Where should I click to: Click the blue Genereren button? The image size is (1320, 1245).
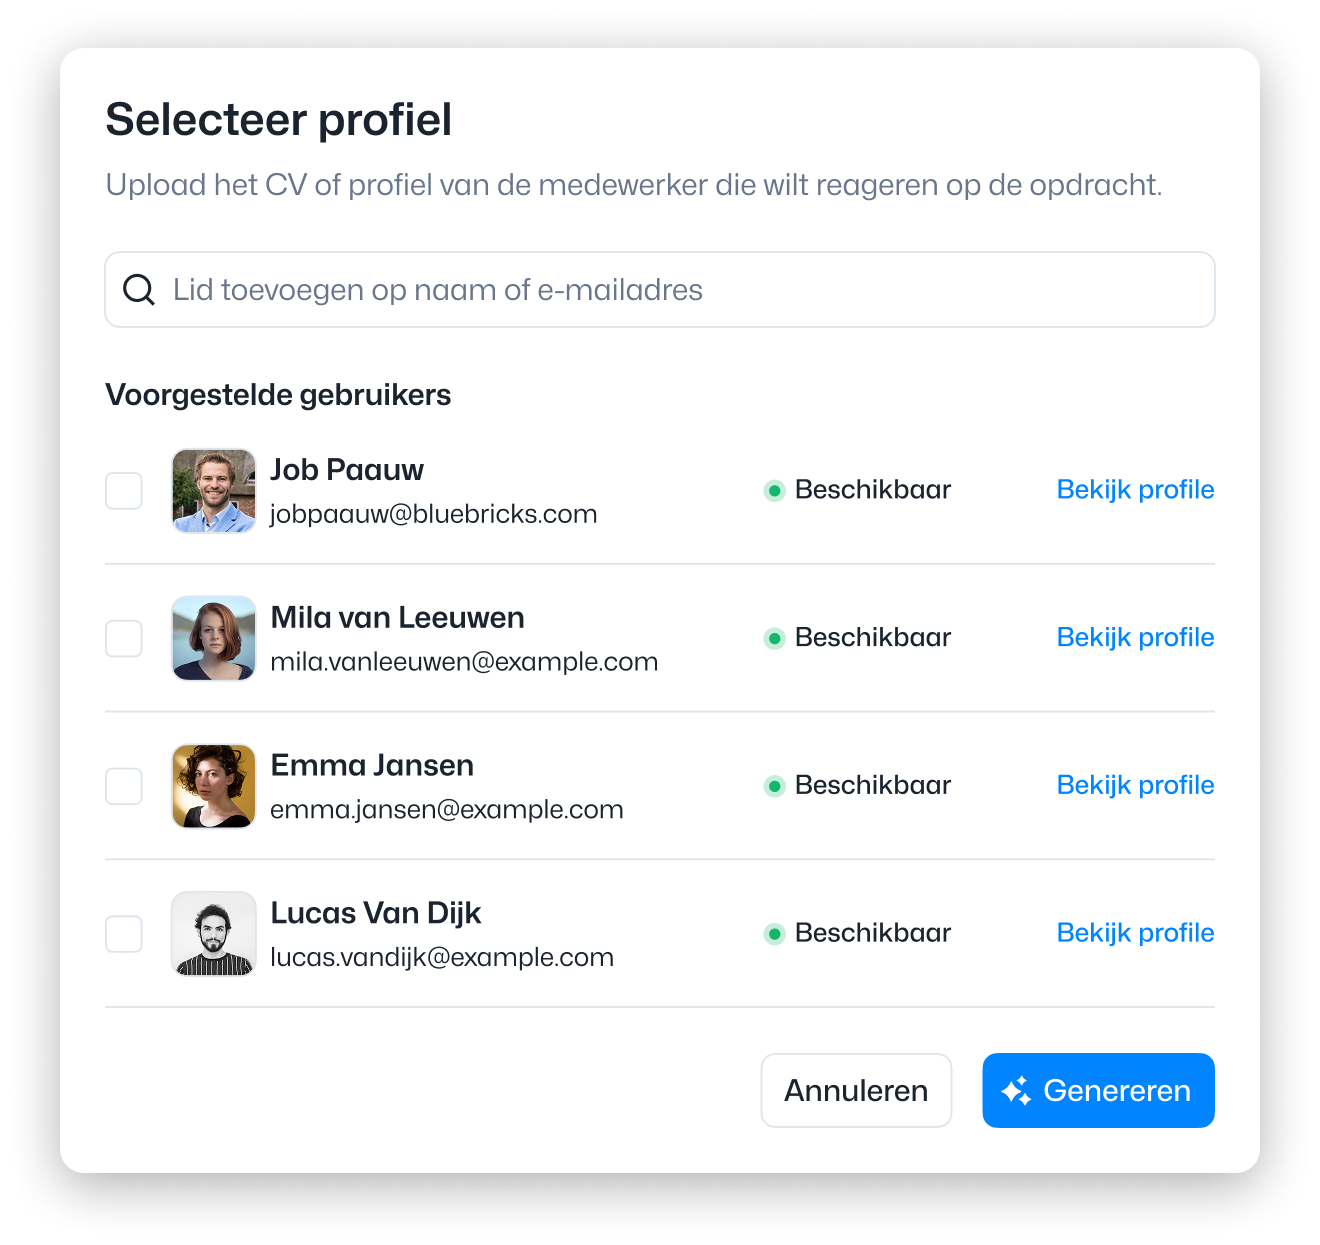1098,1091
